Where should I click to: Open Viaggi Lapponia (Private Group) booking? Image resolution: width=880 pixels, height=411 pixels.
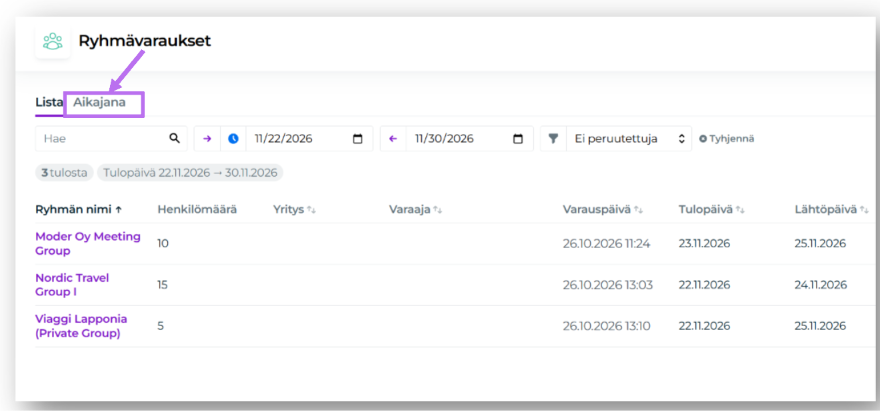click(x=81, y=326)
